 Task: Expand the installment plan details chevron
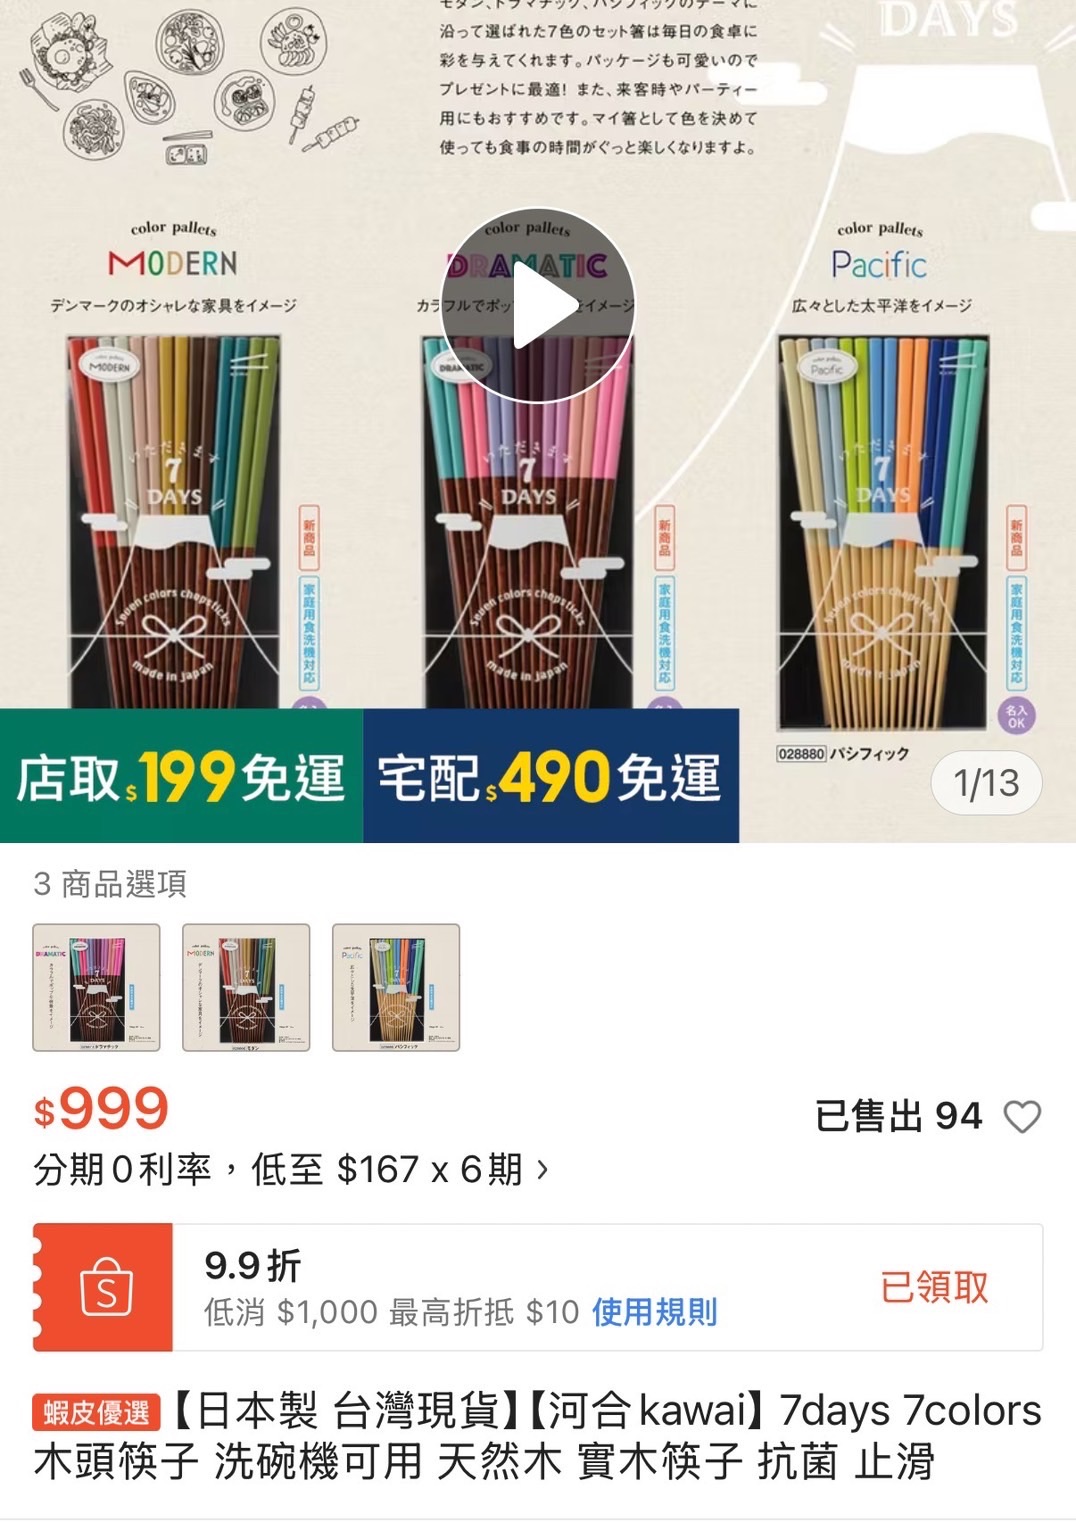pyautogui.click(x=542, y=1168)
